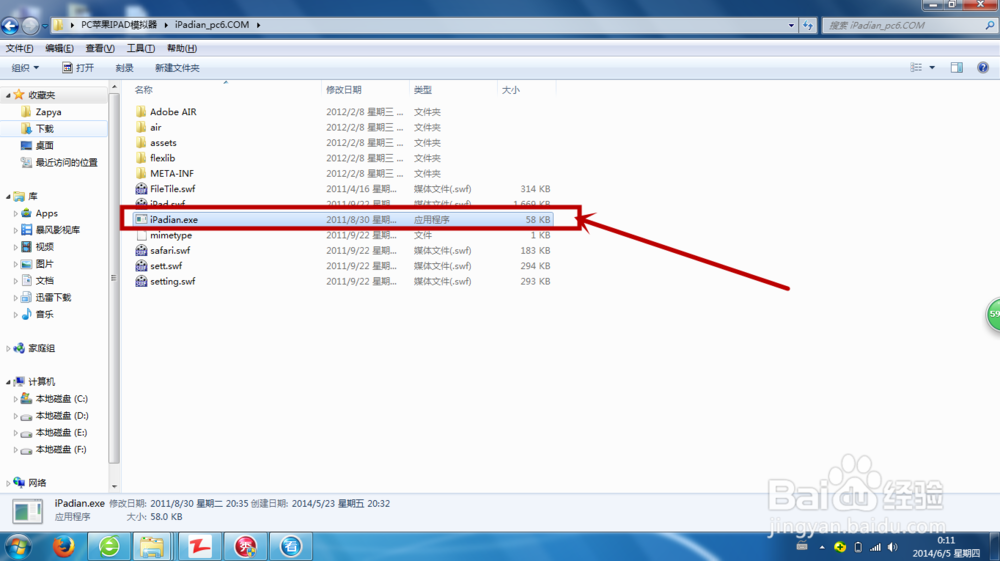This screenshot has height=561, width=1000.
Task: Open recent pages dropdown beside the forward arrow
Action: tap(45, 26)
